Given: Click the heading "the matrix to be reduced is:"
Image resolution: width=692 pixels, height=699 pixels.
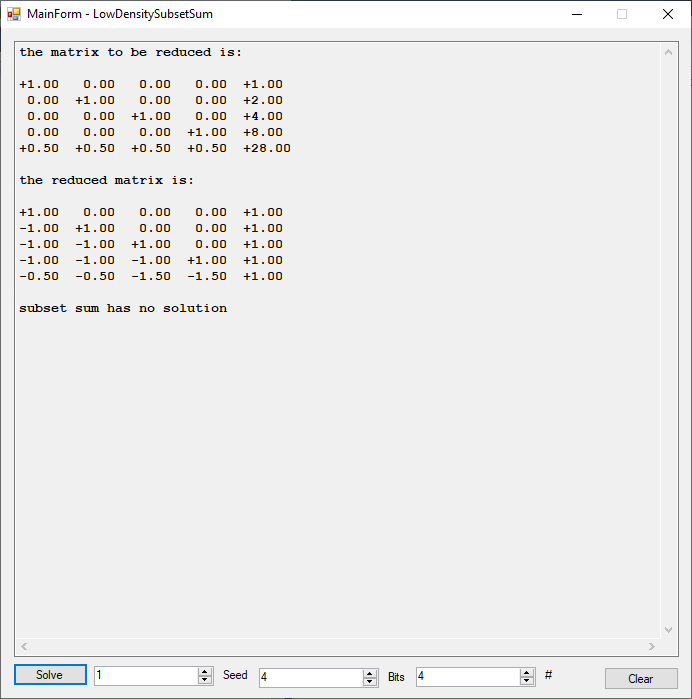Looking at the screenshot, I should pos(131,52).
